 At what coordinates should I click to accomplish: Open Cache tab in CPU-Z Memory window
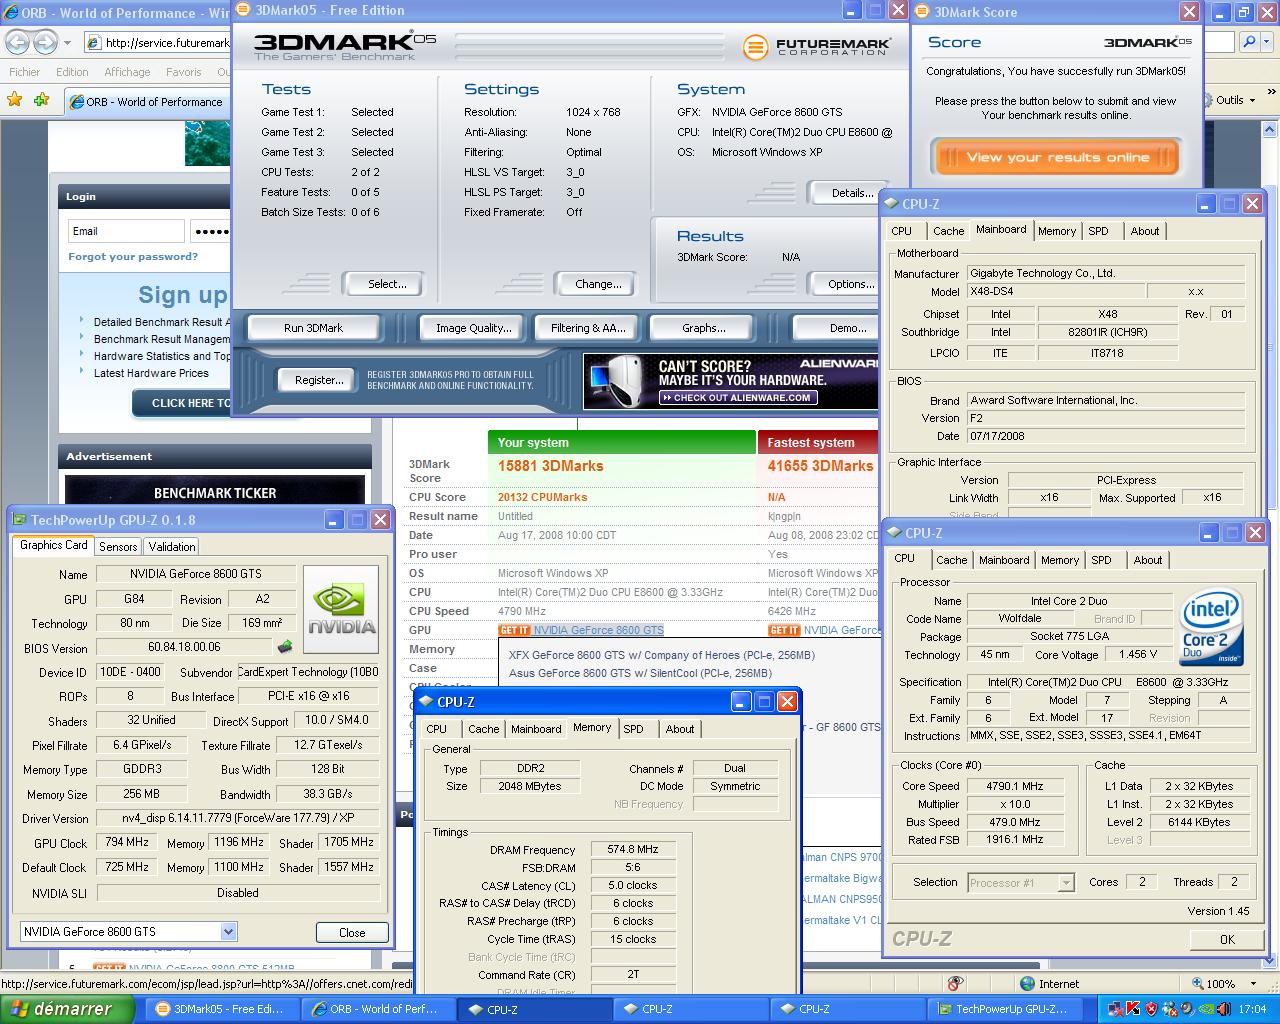(x=484, y=729)
